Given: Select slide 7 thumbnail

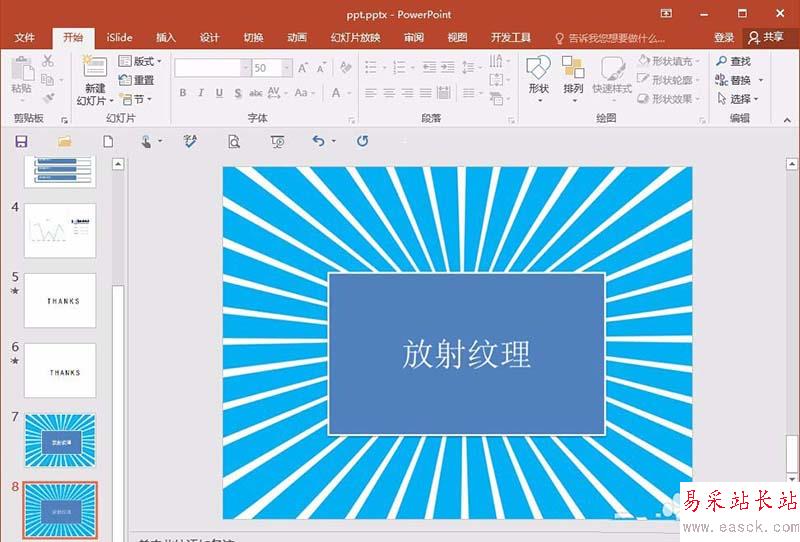Looking at the screenshot, I should tap(60, 440).
